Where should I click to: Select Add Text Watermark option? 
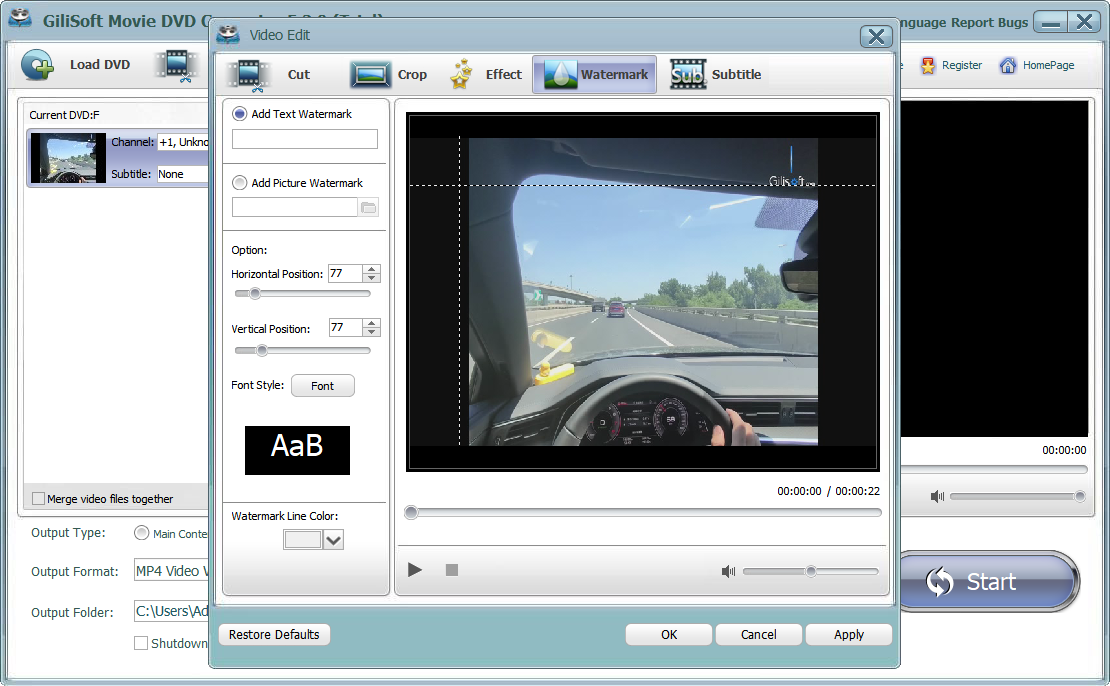(x=240, y=114)
